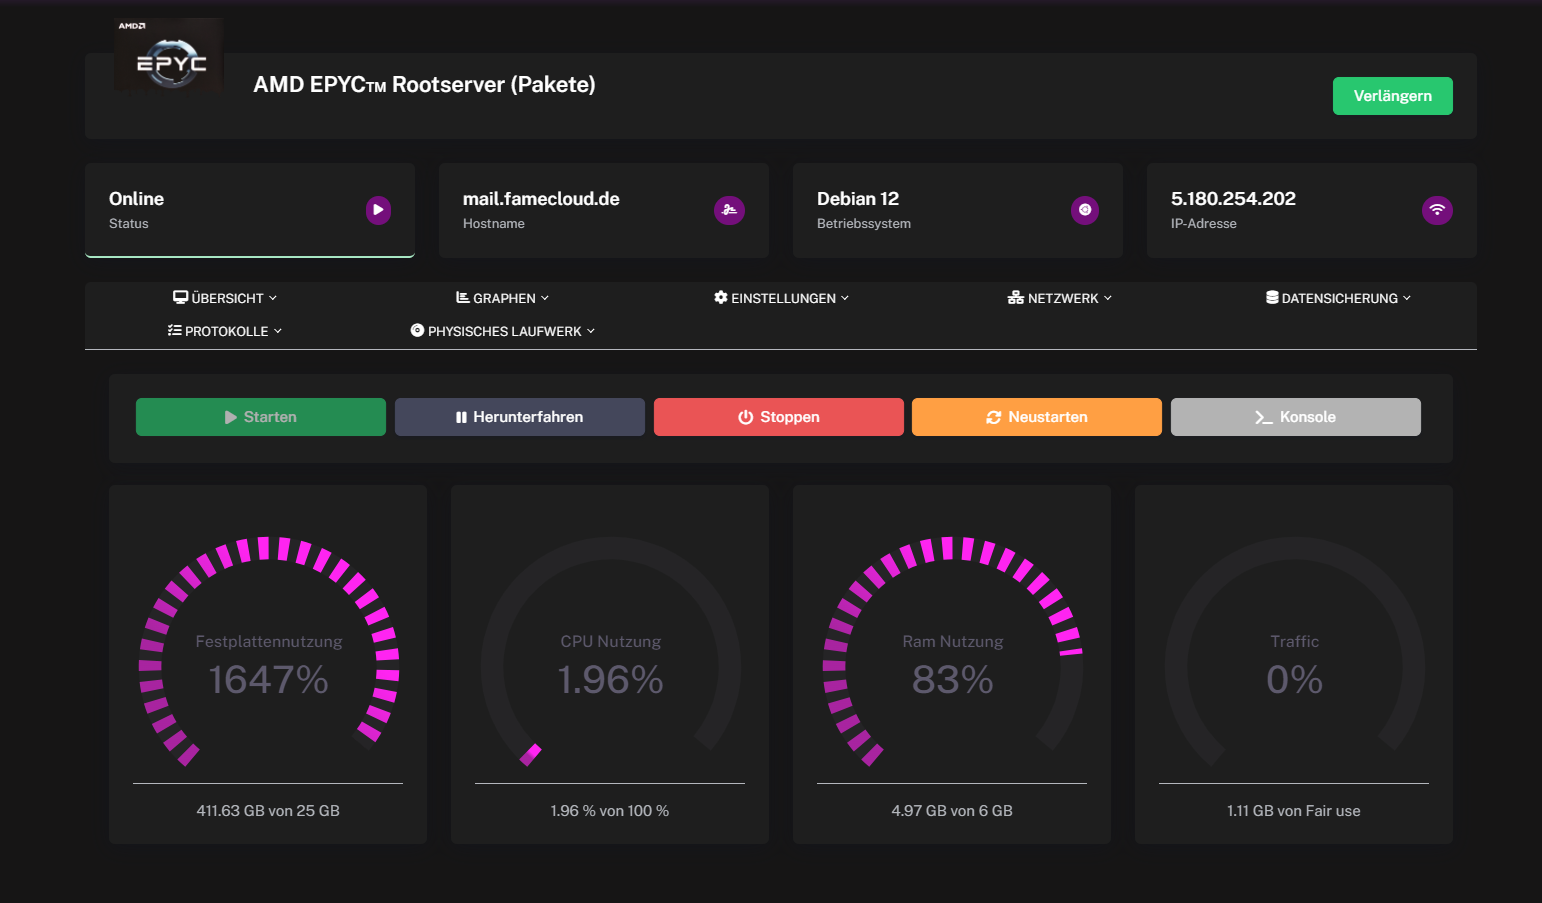
Task: Click the AMD EPYC logo image
Action: [x=168, y=56]
